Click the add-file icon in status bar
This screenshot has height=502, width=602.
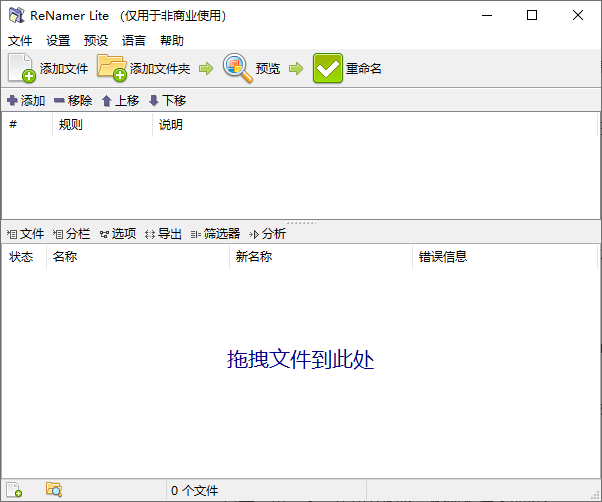pyautogui.click(x=14, y=490)
